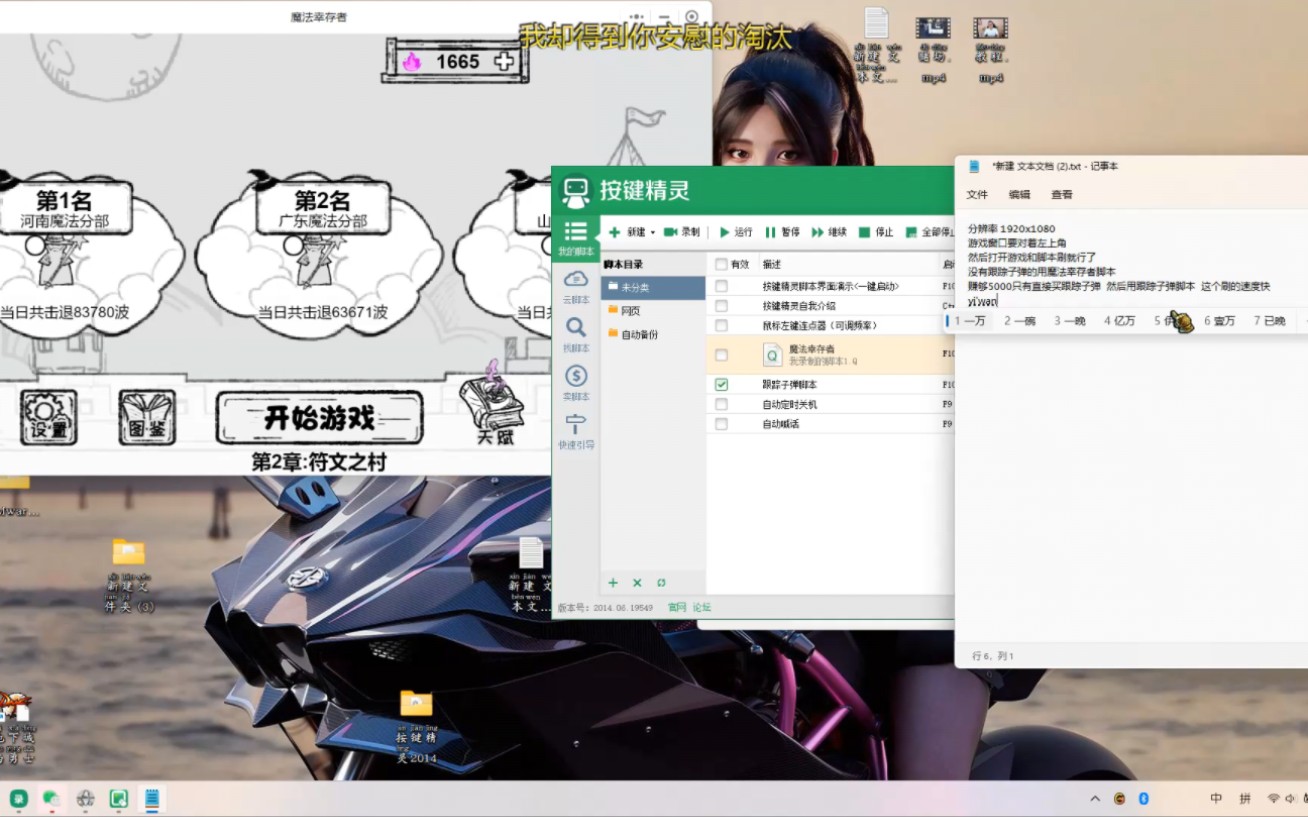This screenshot has width=1308, height=817.
Task: Check box for 鼠标左键连点器 script
Action: (721, 325)
